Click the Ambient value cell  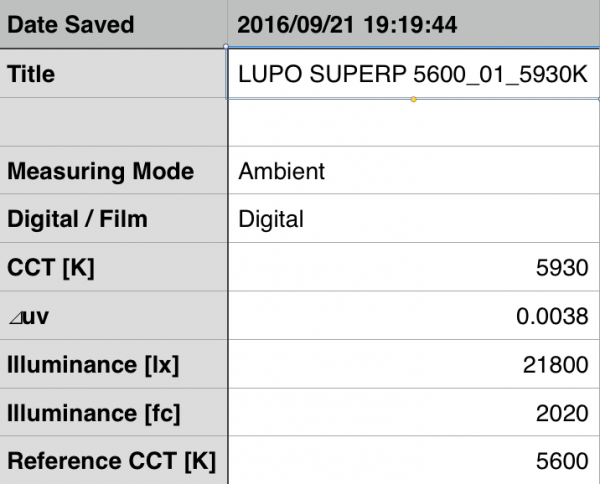tap(413, 171)
